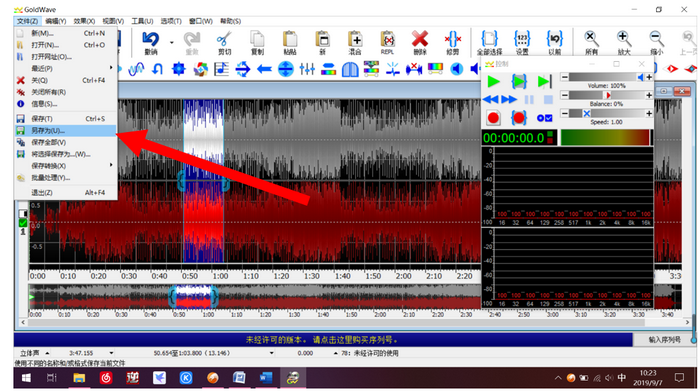Click the Fast Forward double-arrow button
700x392 pixels.
coord(509,100)
